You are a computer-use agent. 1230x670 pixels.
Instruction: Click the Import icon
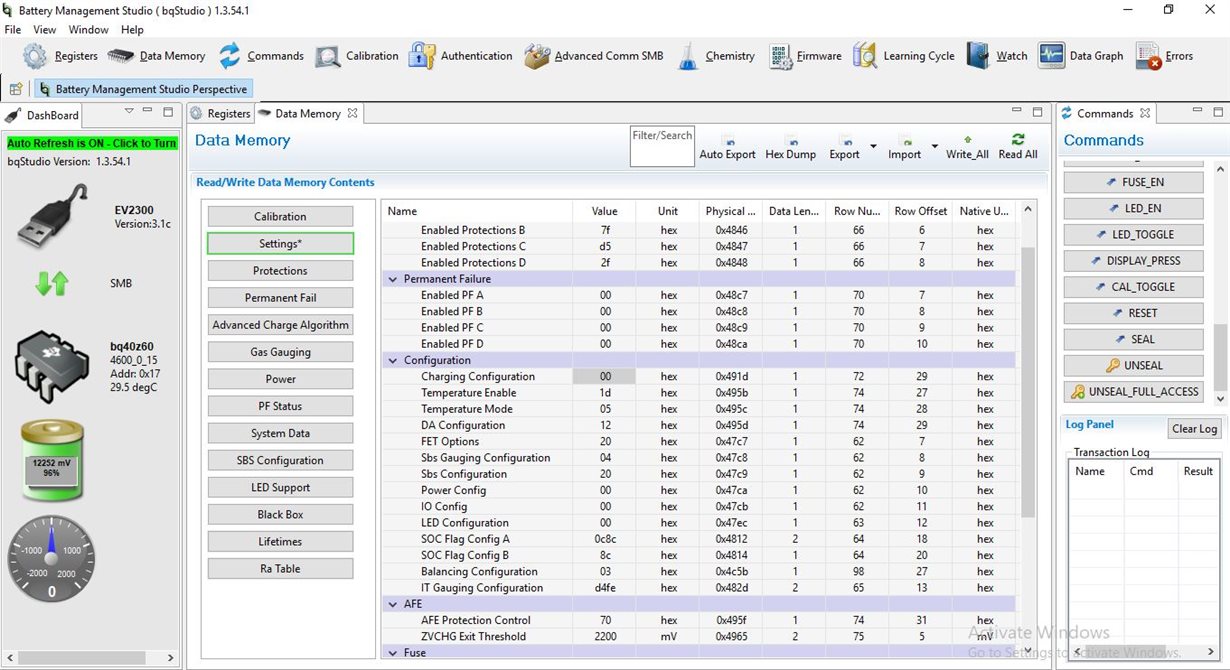[904, 148]
